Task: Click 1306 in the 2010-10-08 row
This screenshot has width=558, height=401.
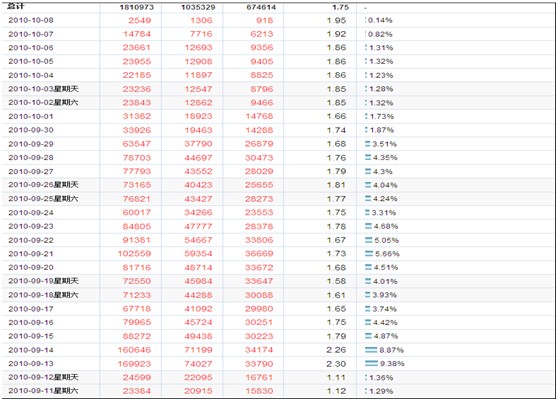Action: click(201, 20)
